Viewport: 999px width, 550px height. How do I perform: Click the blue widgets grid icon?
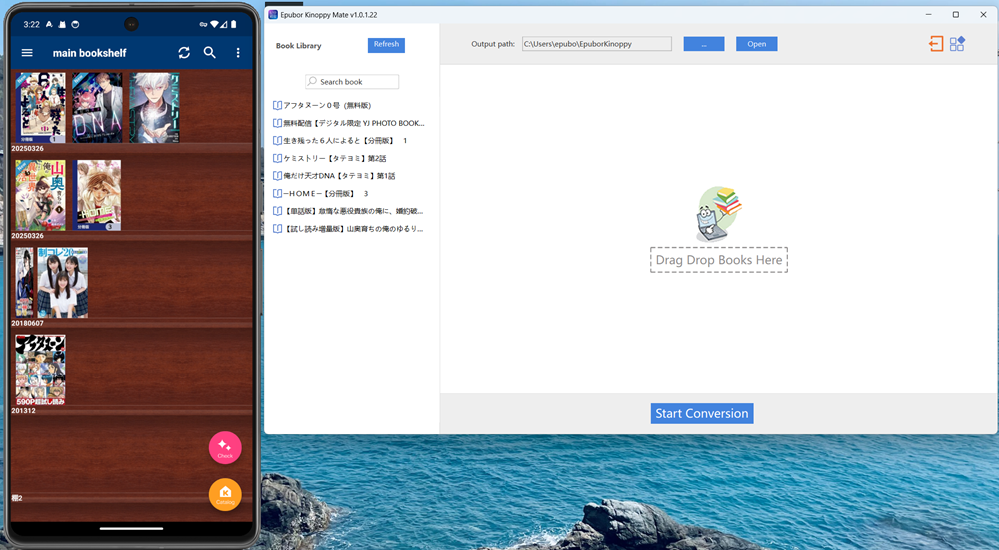coord(957,44)
